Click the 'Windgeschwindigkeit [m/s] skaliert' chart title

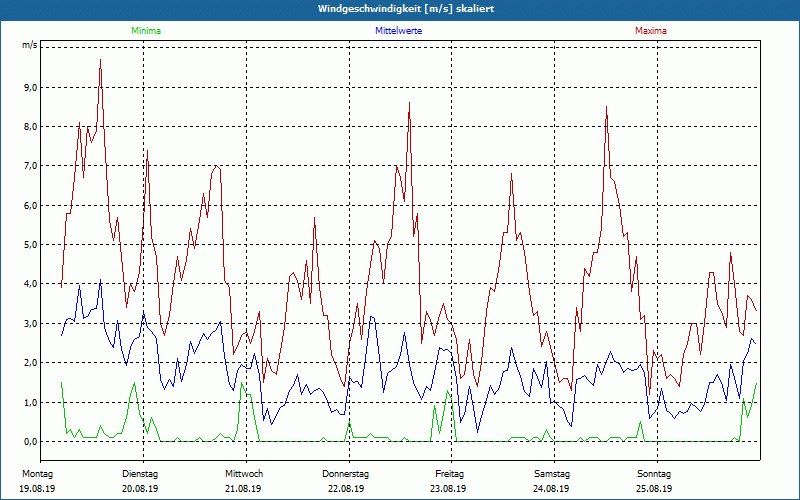406,9
